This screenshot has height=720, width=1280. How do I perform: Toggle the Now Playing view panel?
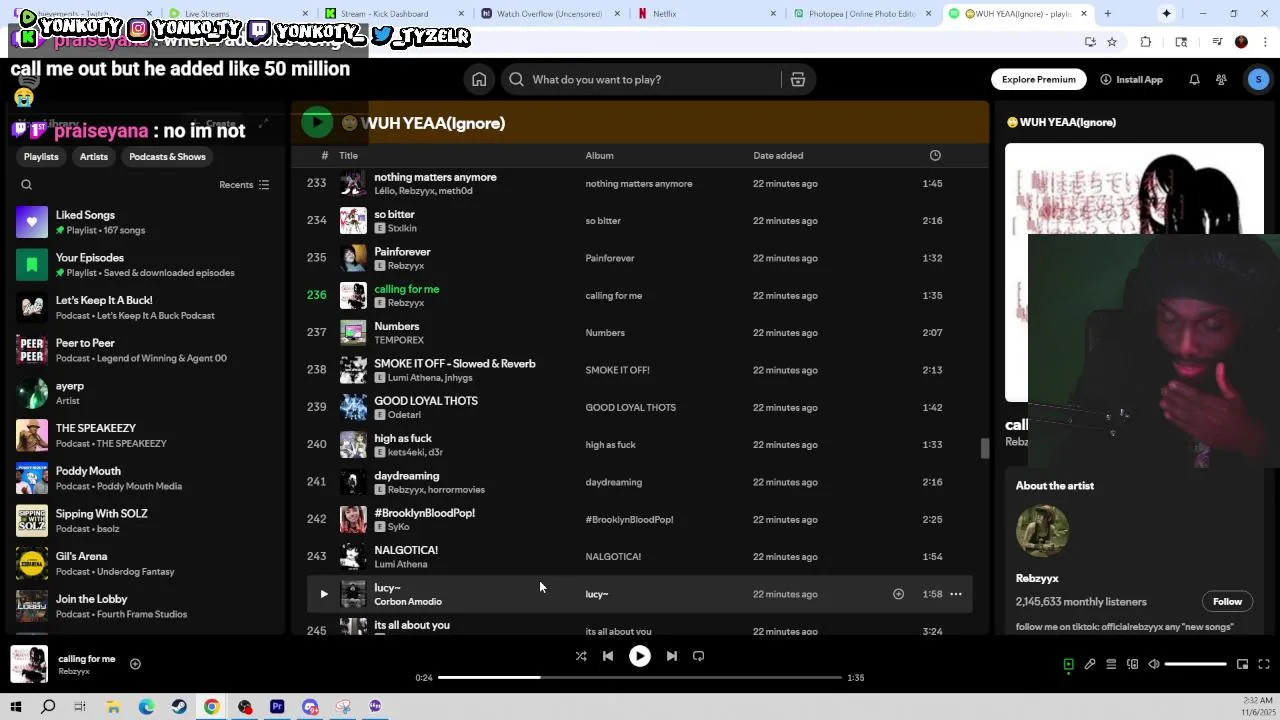tap(1068, 664)
